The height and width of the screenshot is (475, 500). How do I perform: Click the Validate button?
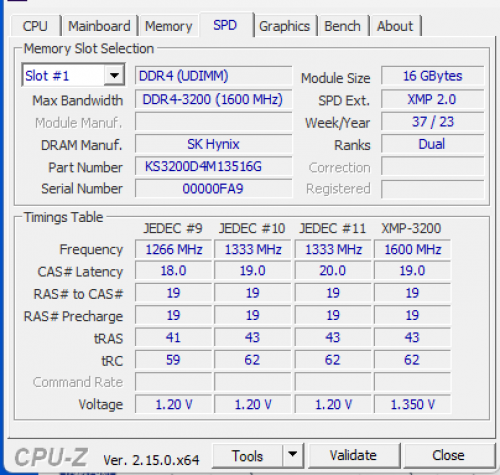353,455
